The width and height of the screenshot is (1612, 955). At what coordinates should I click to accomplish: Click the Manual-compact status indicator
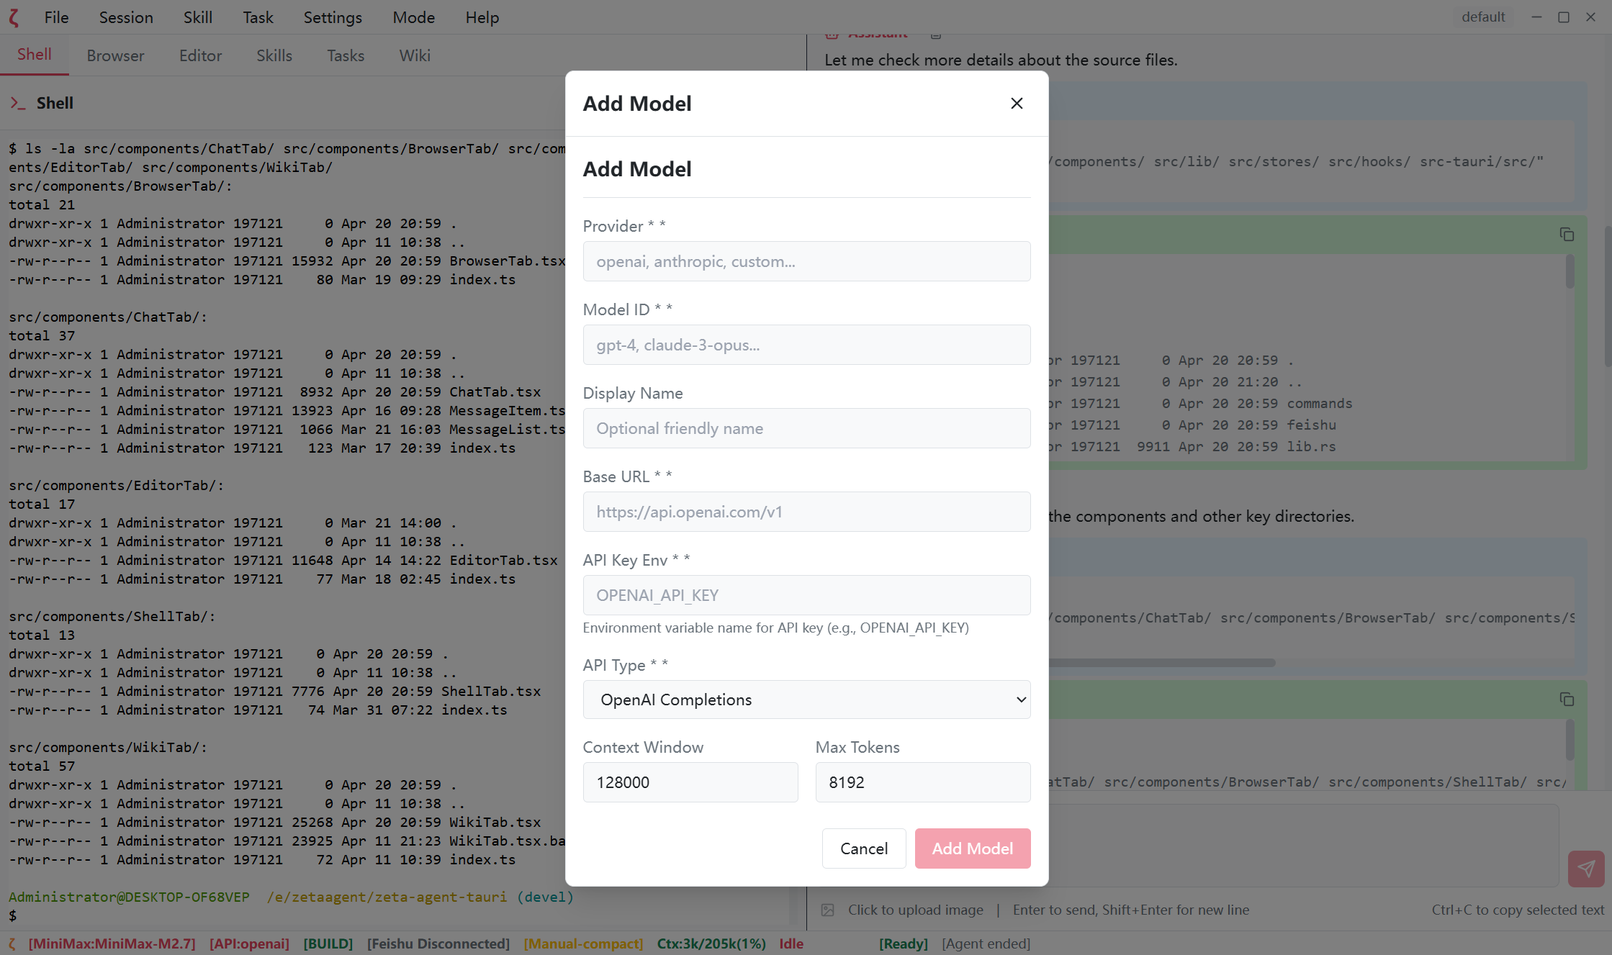point(583,943)
